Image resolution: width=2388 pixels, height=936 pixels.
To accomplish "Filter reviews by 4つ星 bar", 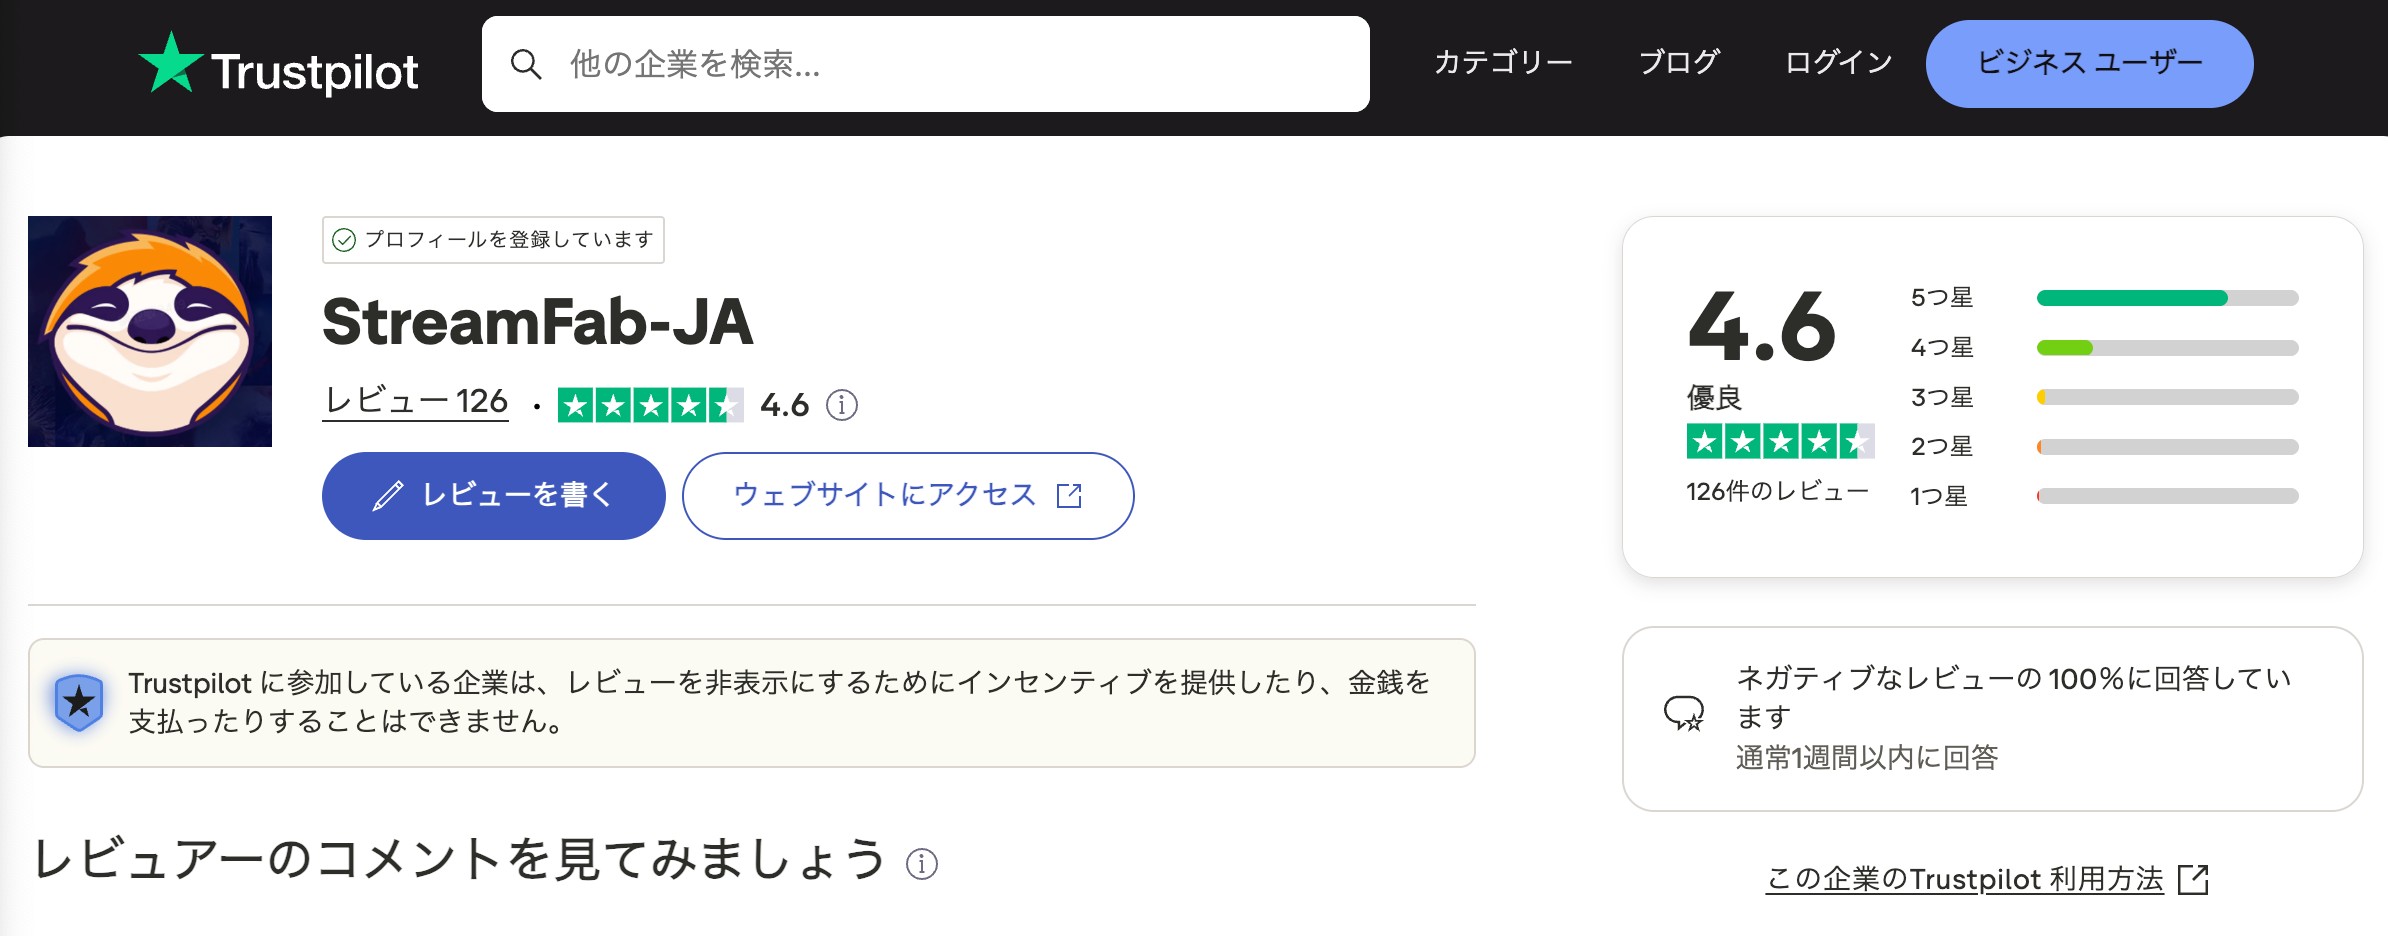I will point(2104,348).
